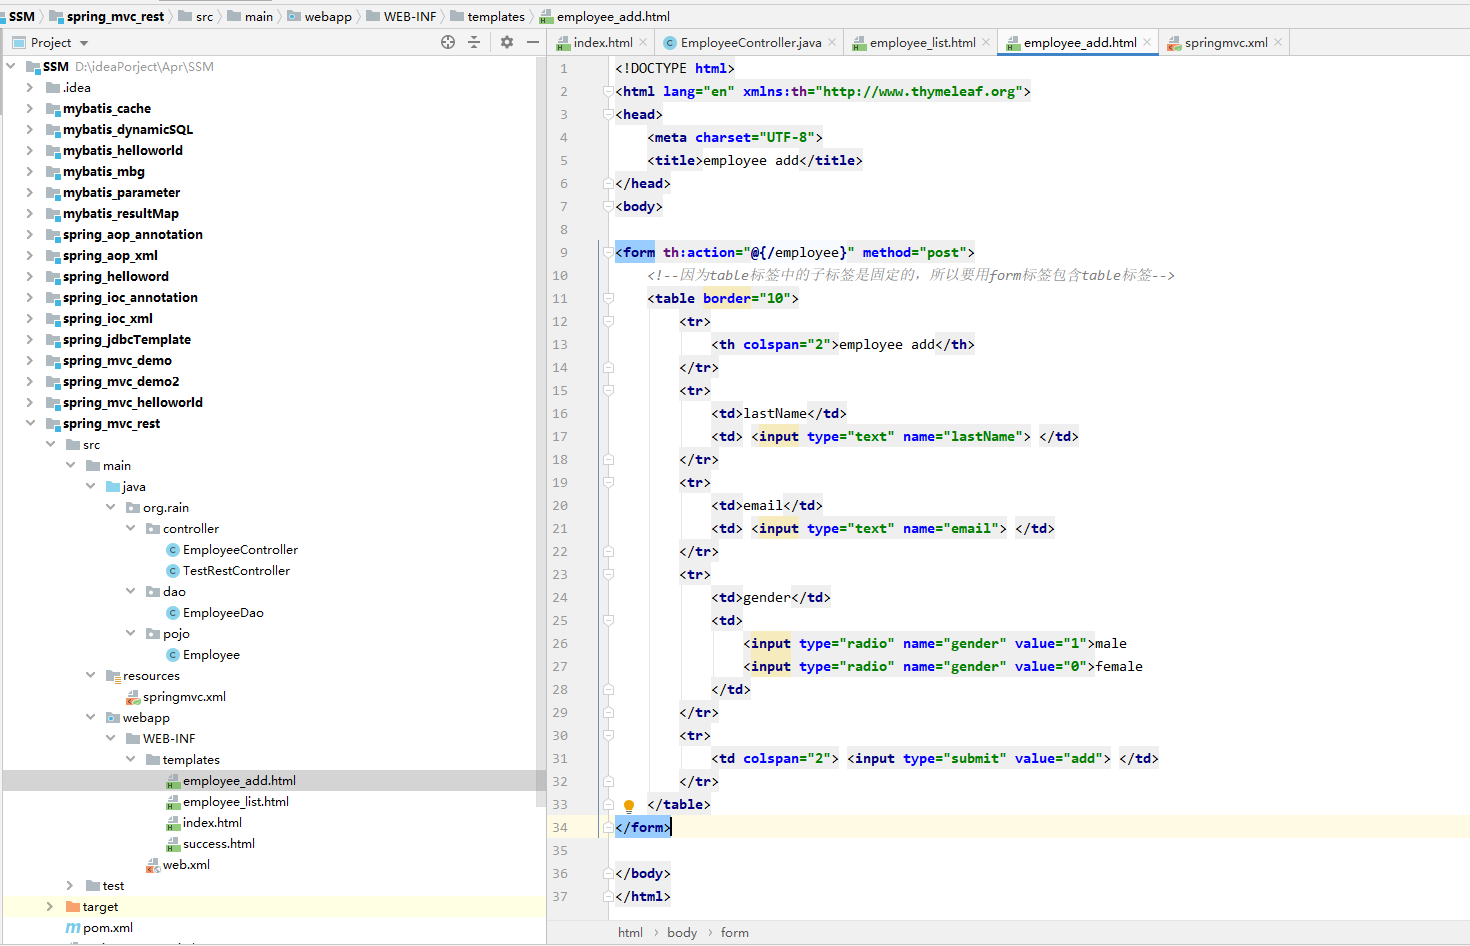Collapse the controller package
The width and height of the screenshot is (1470, 946).
[130, 528]
